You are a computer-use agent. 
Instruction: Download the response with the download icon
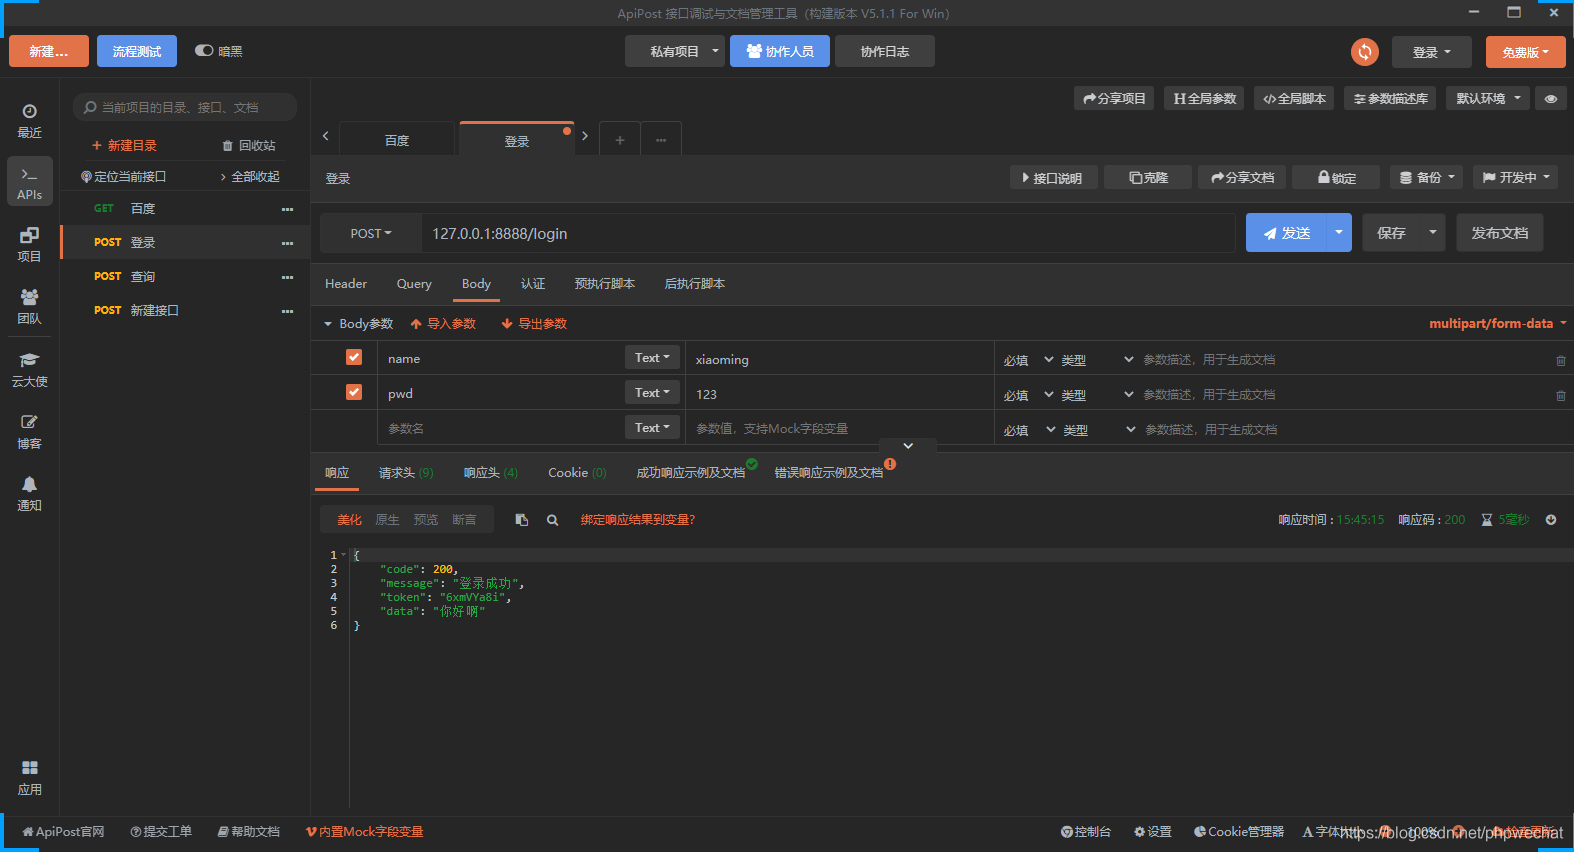pos(1551,520)
